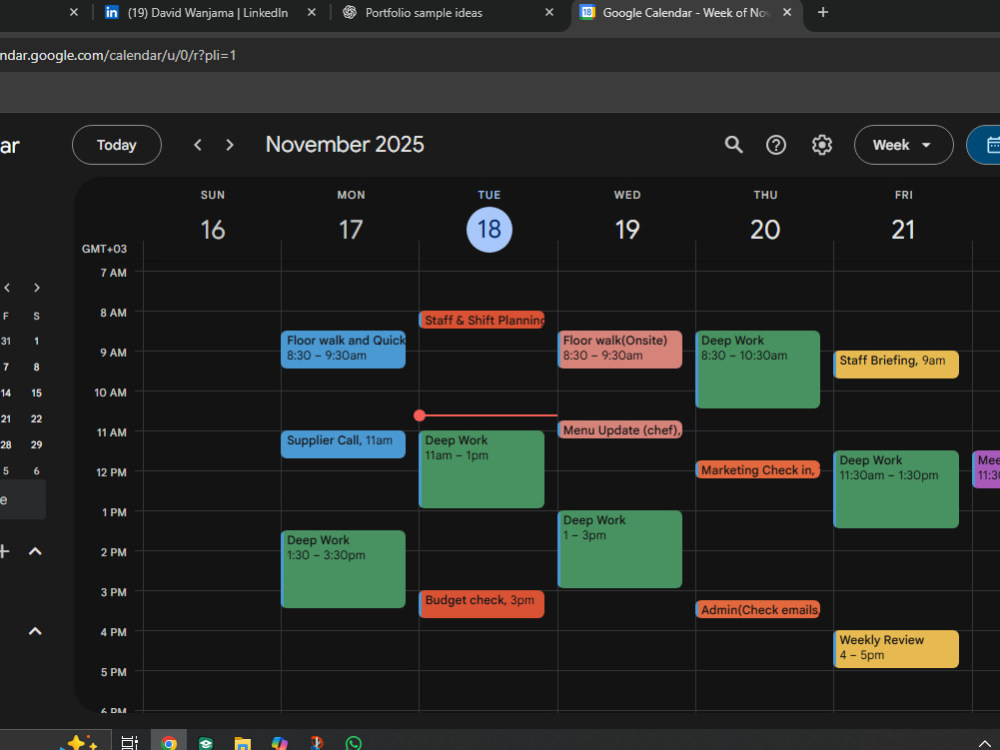Click the calendar view toggle button
1000x750 pixels.
[x=985, y=145]
